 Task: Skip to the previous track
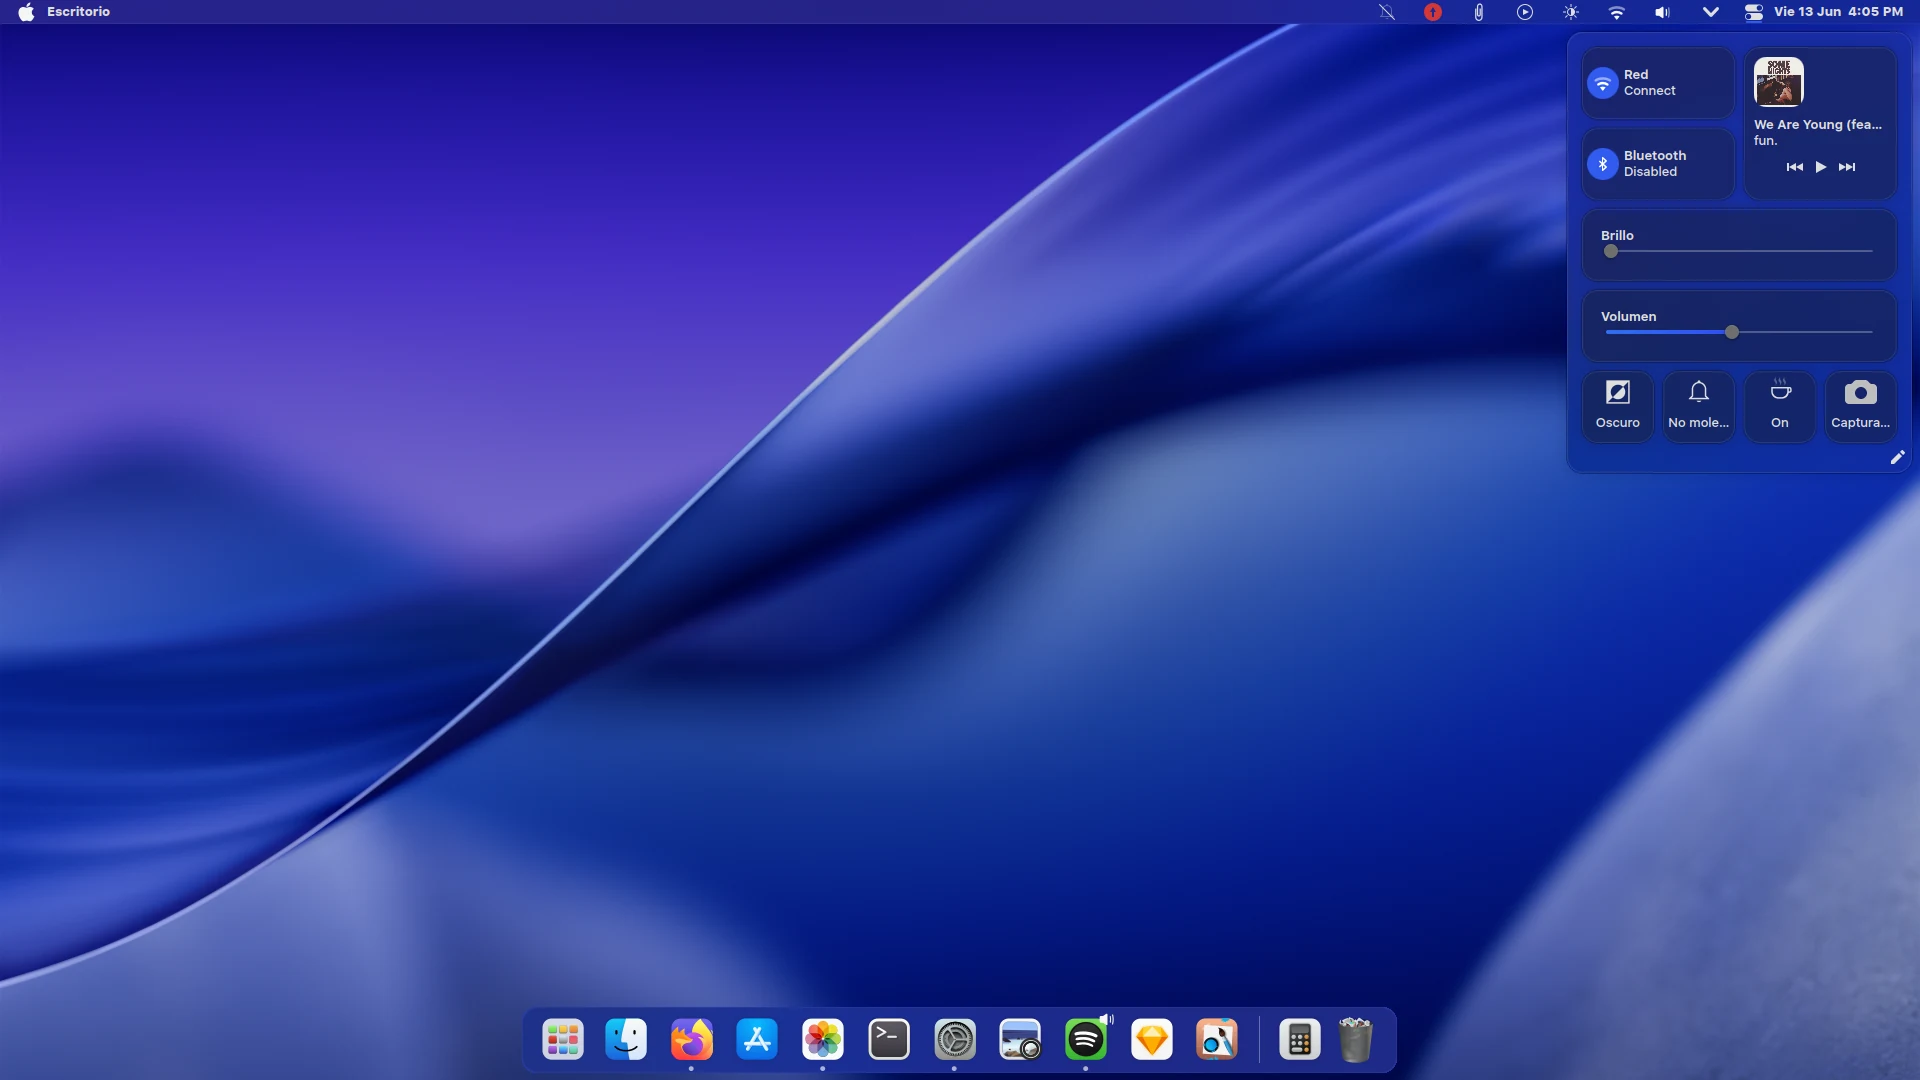[x=1795, y=167]
